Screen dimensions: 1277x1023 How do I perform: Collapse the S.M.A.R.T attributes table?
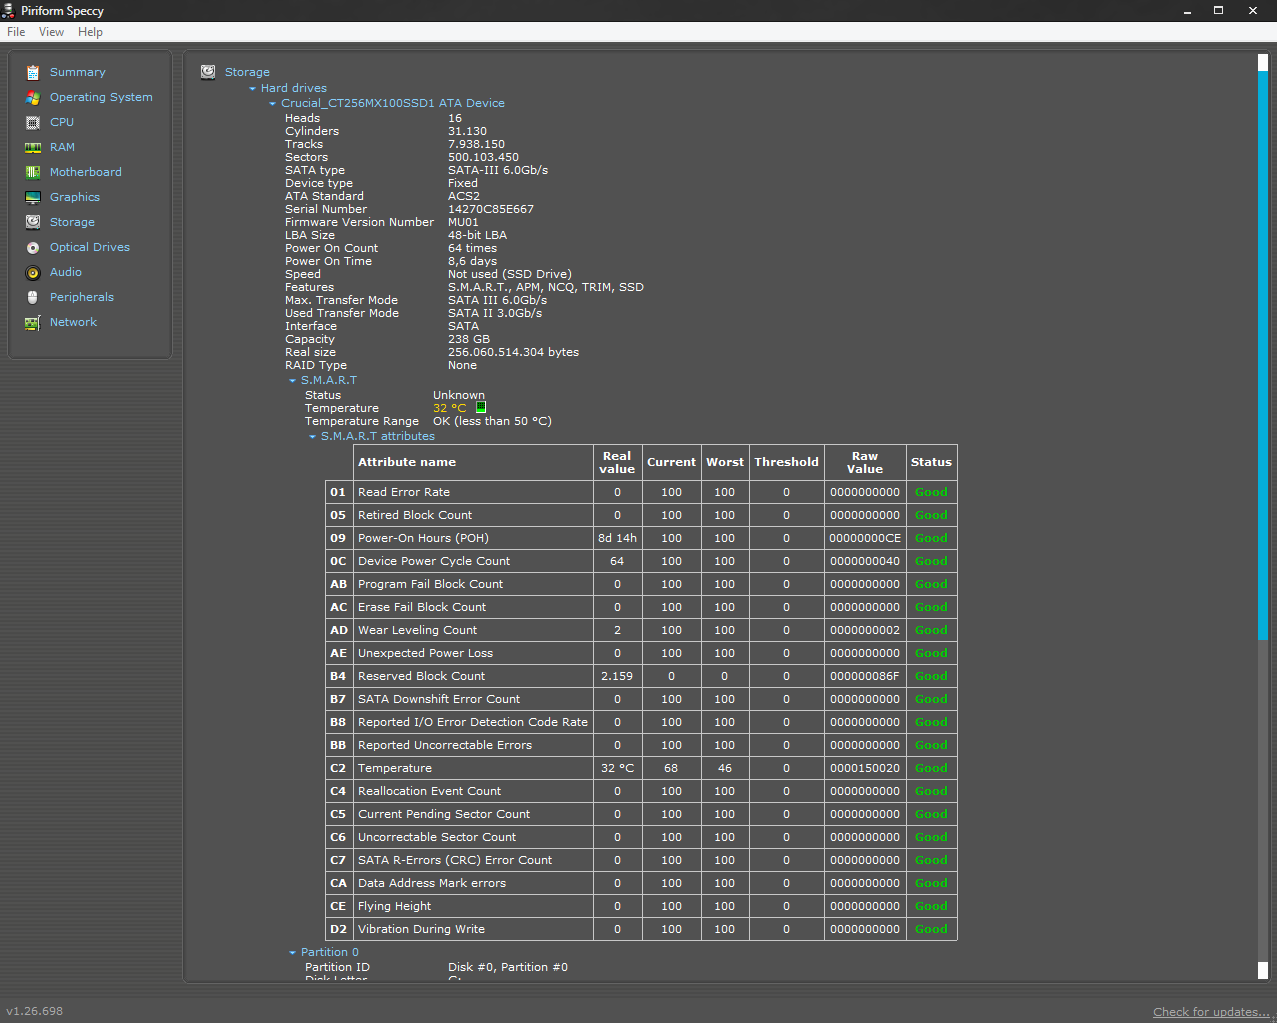[x=313, y=437]
